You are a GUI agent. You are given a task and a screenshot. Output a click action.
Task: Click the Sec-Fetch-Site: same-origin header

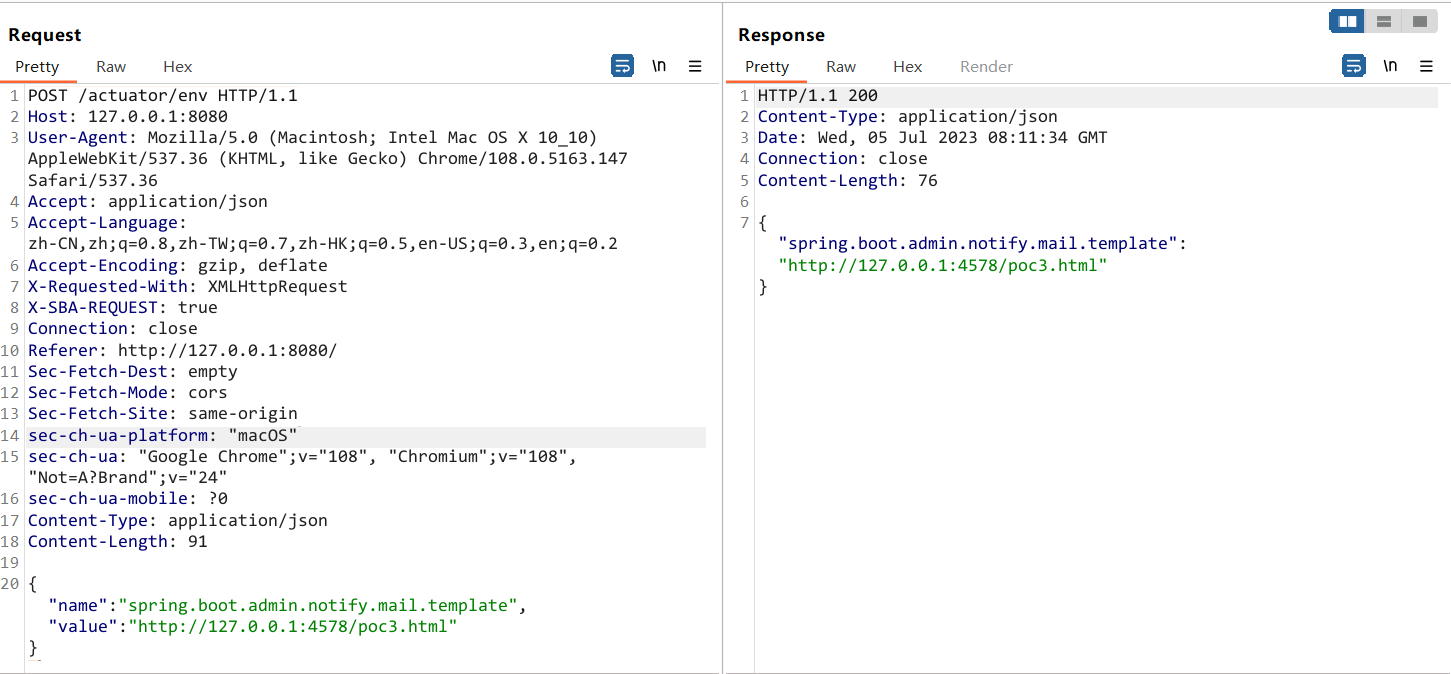click(163, 414)
